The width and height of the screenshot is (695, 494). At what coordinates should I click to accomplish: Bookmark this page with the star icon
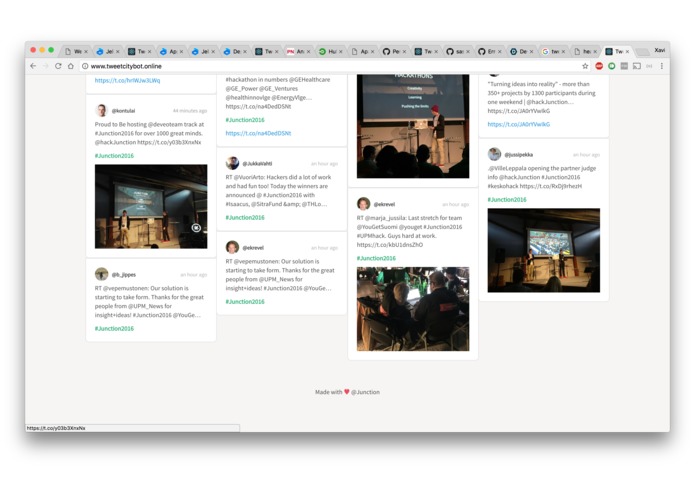585,66
